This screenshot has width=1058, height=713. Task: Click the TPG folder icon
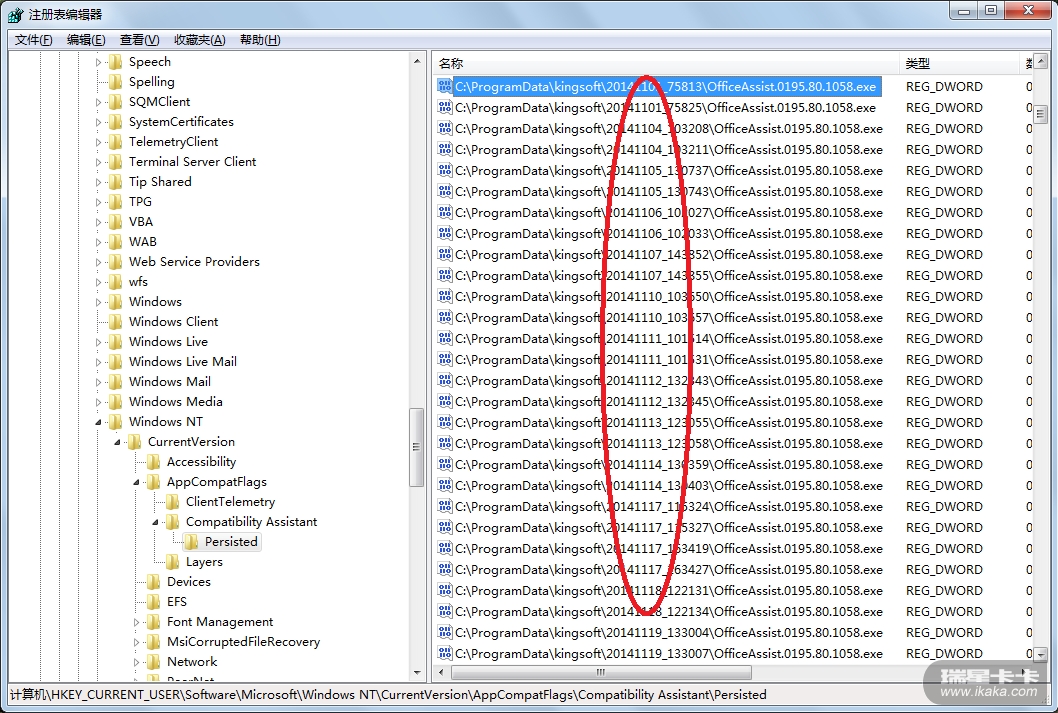point(116,202)
